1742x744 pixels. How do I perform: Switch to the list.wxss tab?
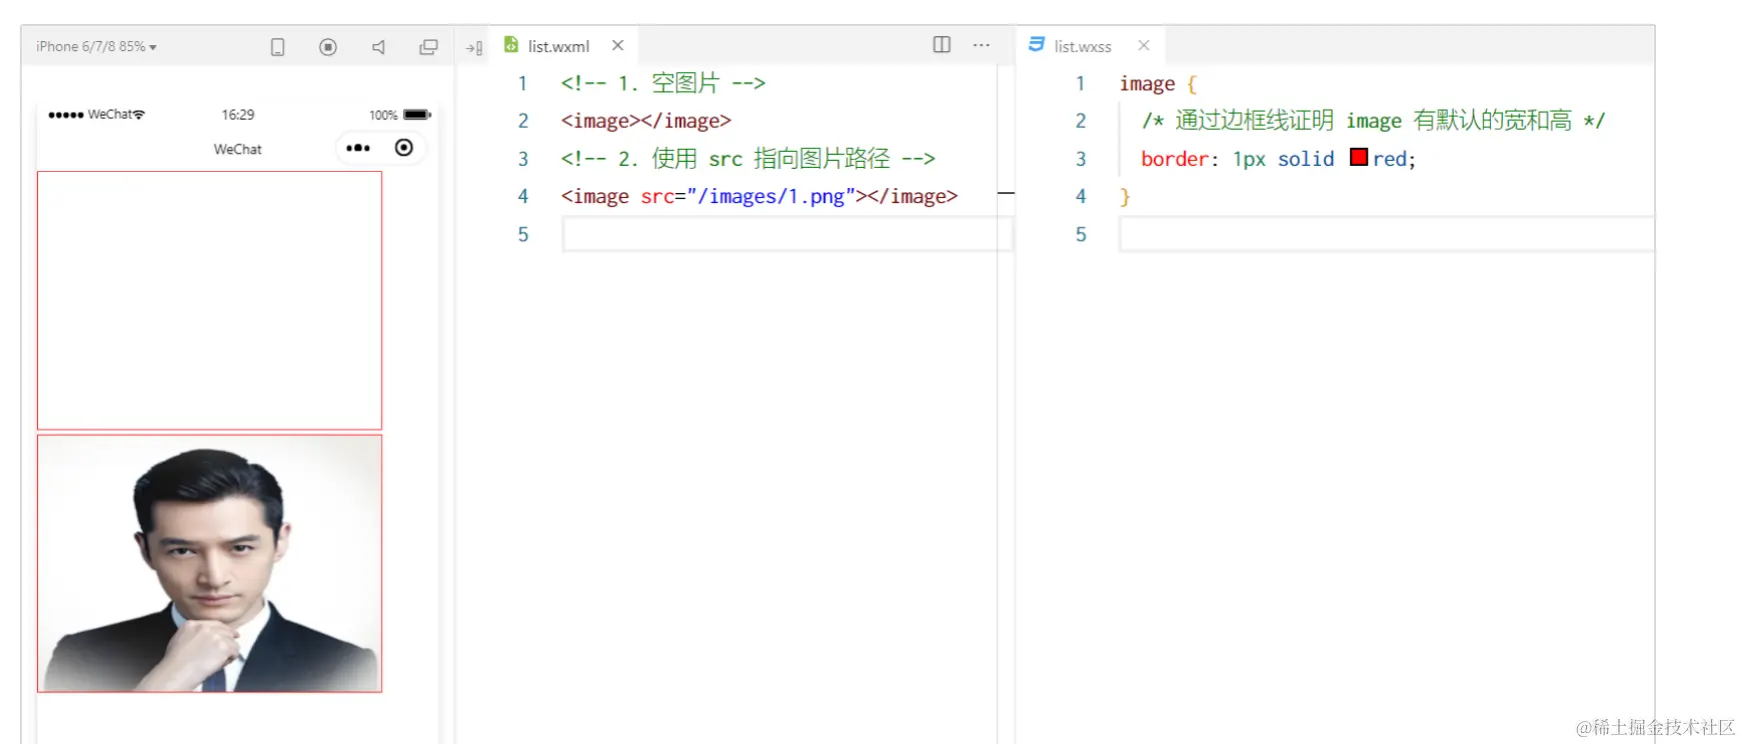click(1082, 46)
